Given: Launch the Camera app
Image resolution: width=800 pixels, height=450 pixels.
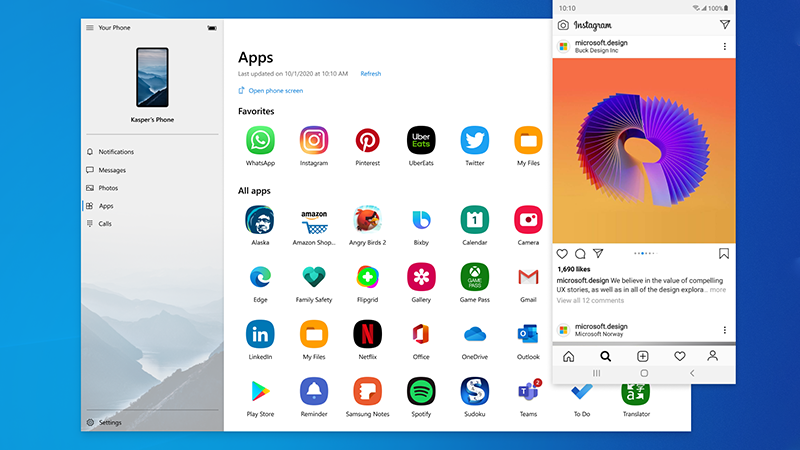Looking at the screenshot, I should click(528, 220).
